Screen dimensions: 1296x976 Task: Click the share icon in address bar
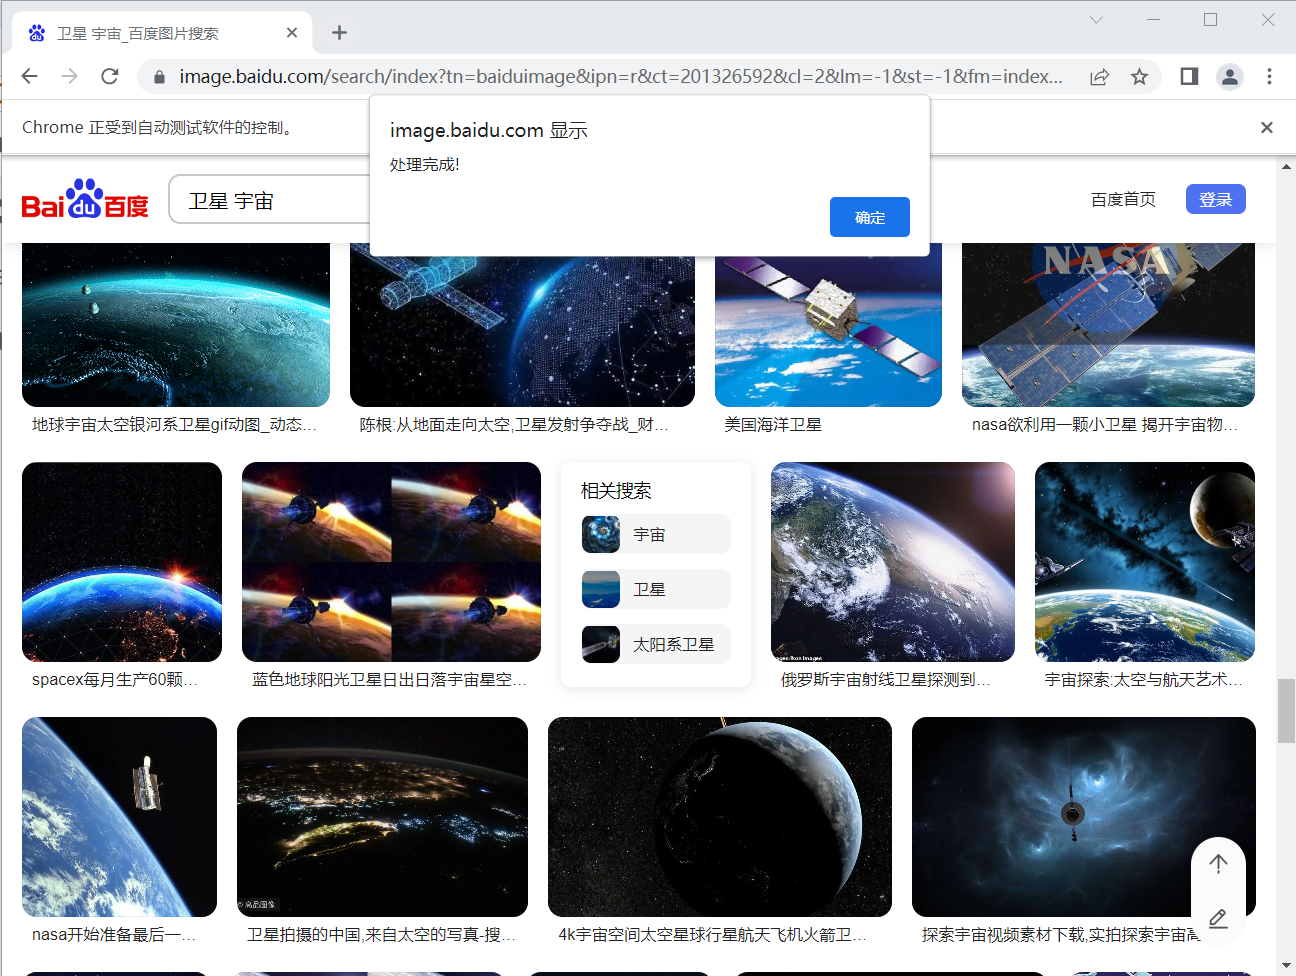1099,76
